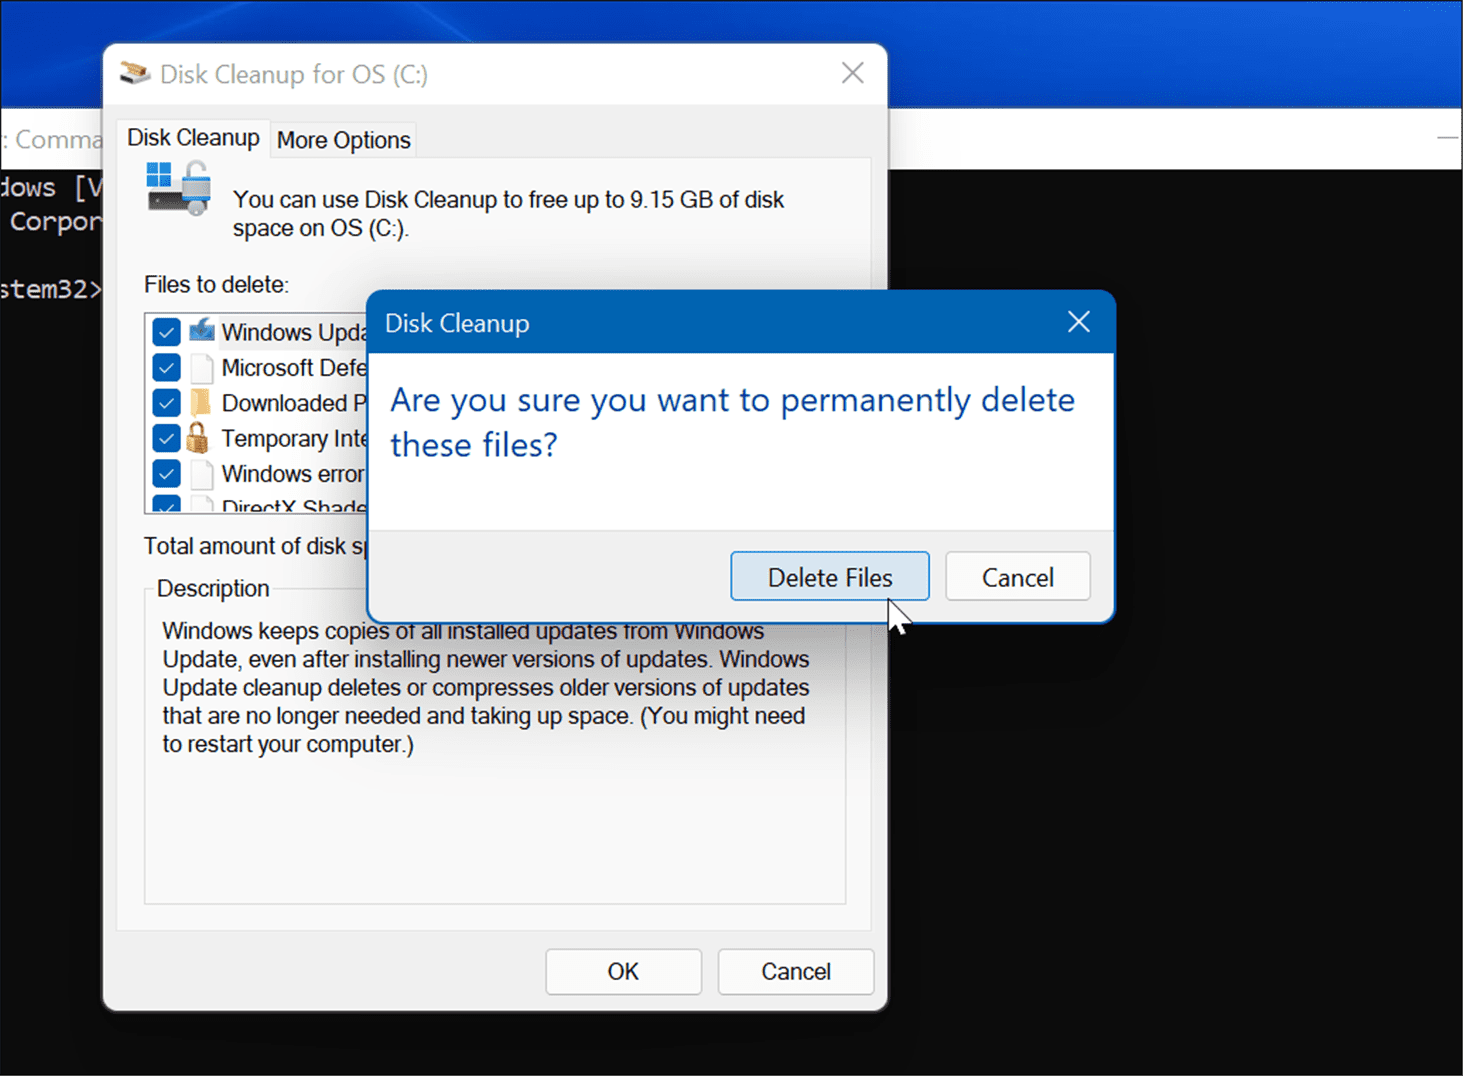Select the Temporary Internet Files row text

294,438
